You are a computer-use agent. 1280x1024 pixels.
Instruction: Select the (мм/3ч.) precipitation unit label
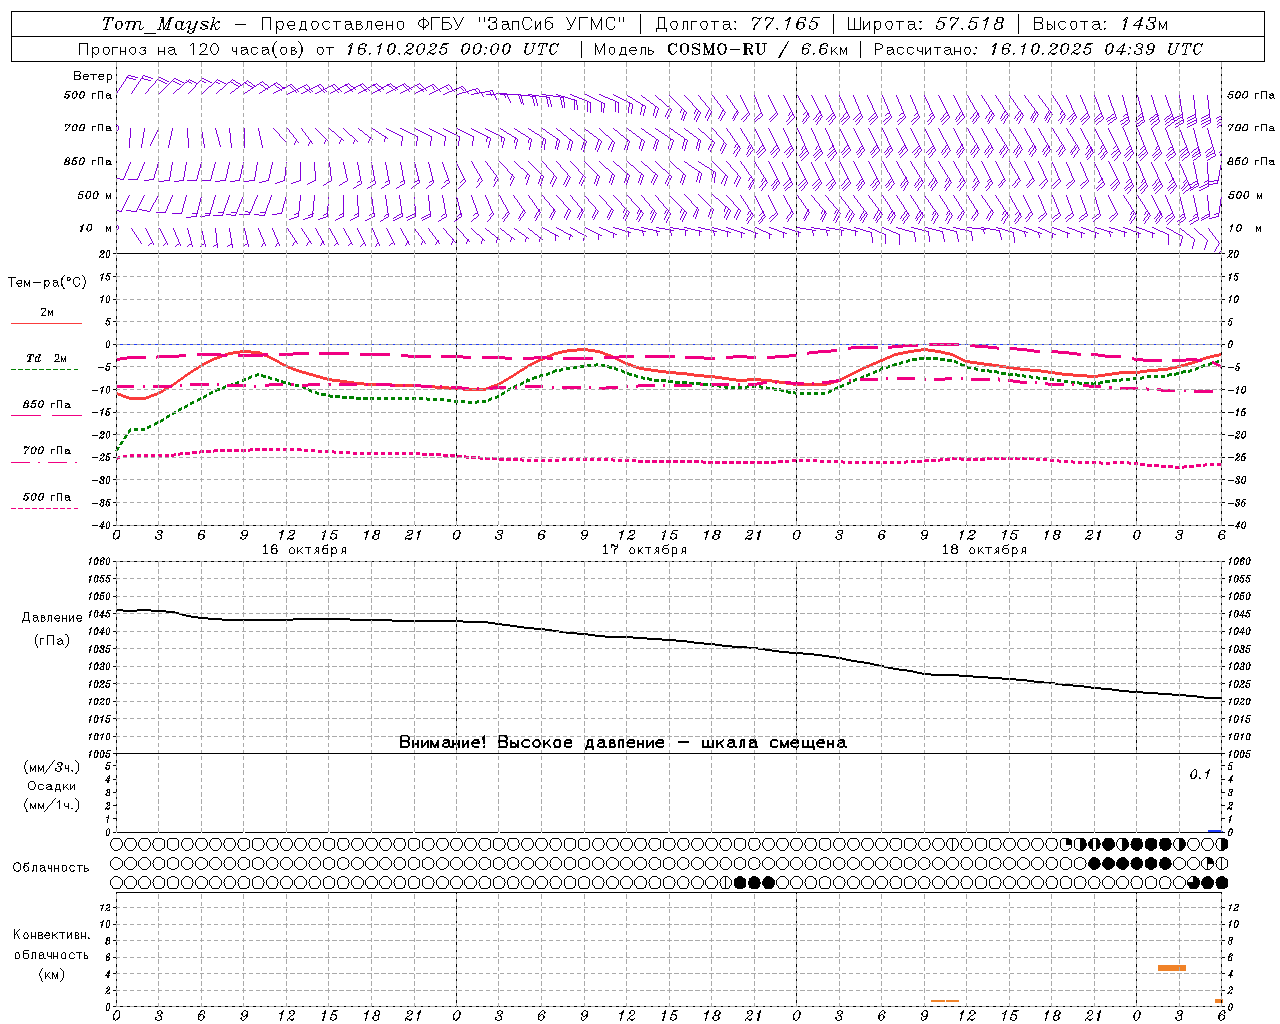pyautogui.click(x=52, y=767)
